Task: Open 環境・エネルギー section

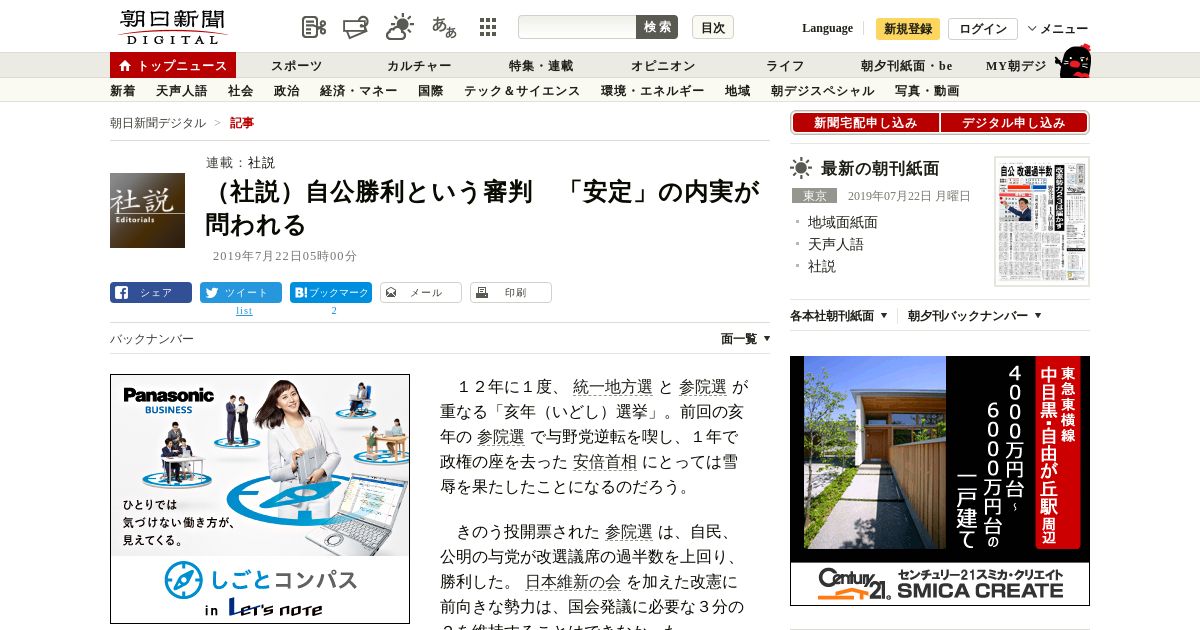Action: click(x=652, y=91)
